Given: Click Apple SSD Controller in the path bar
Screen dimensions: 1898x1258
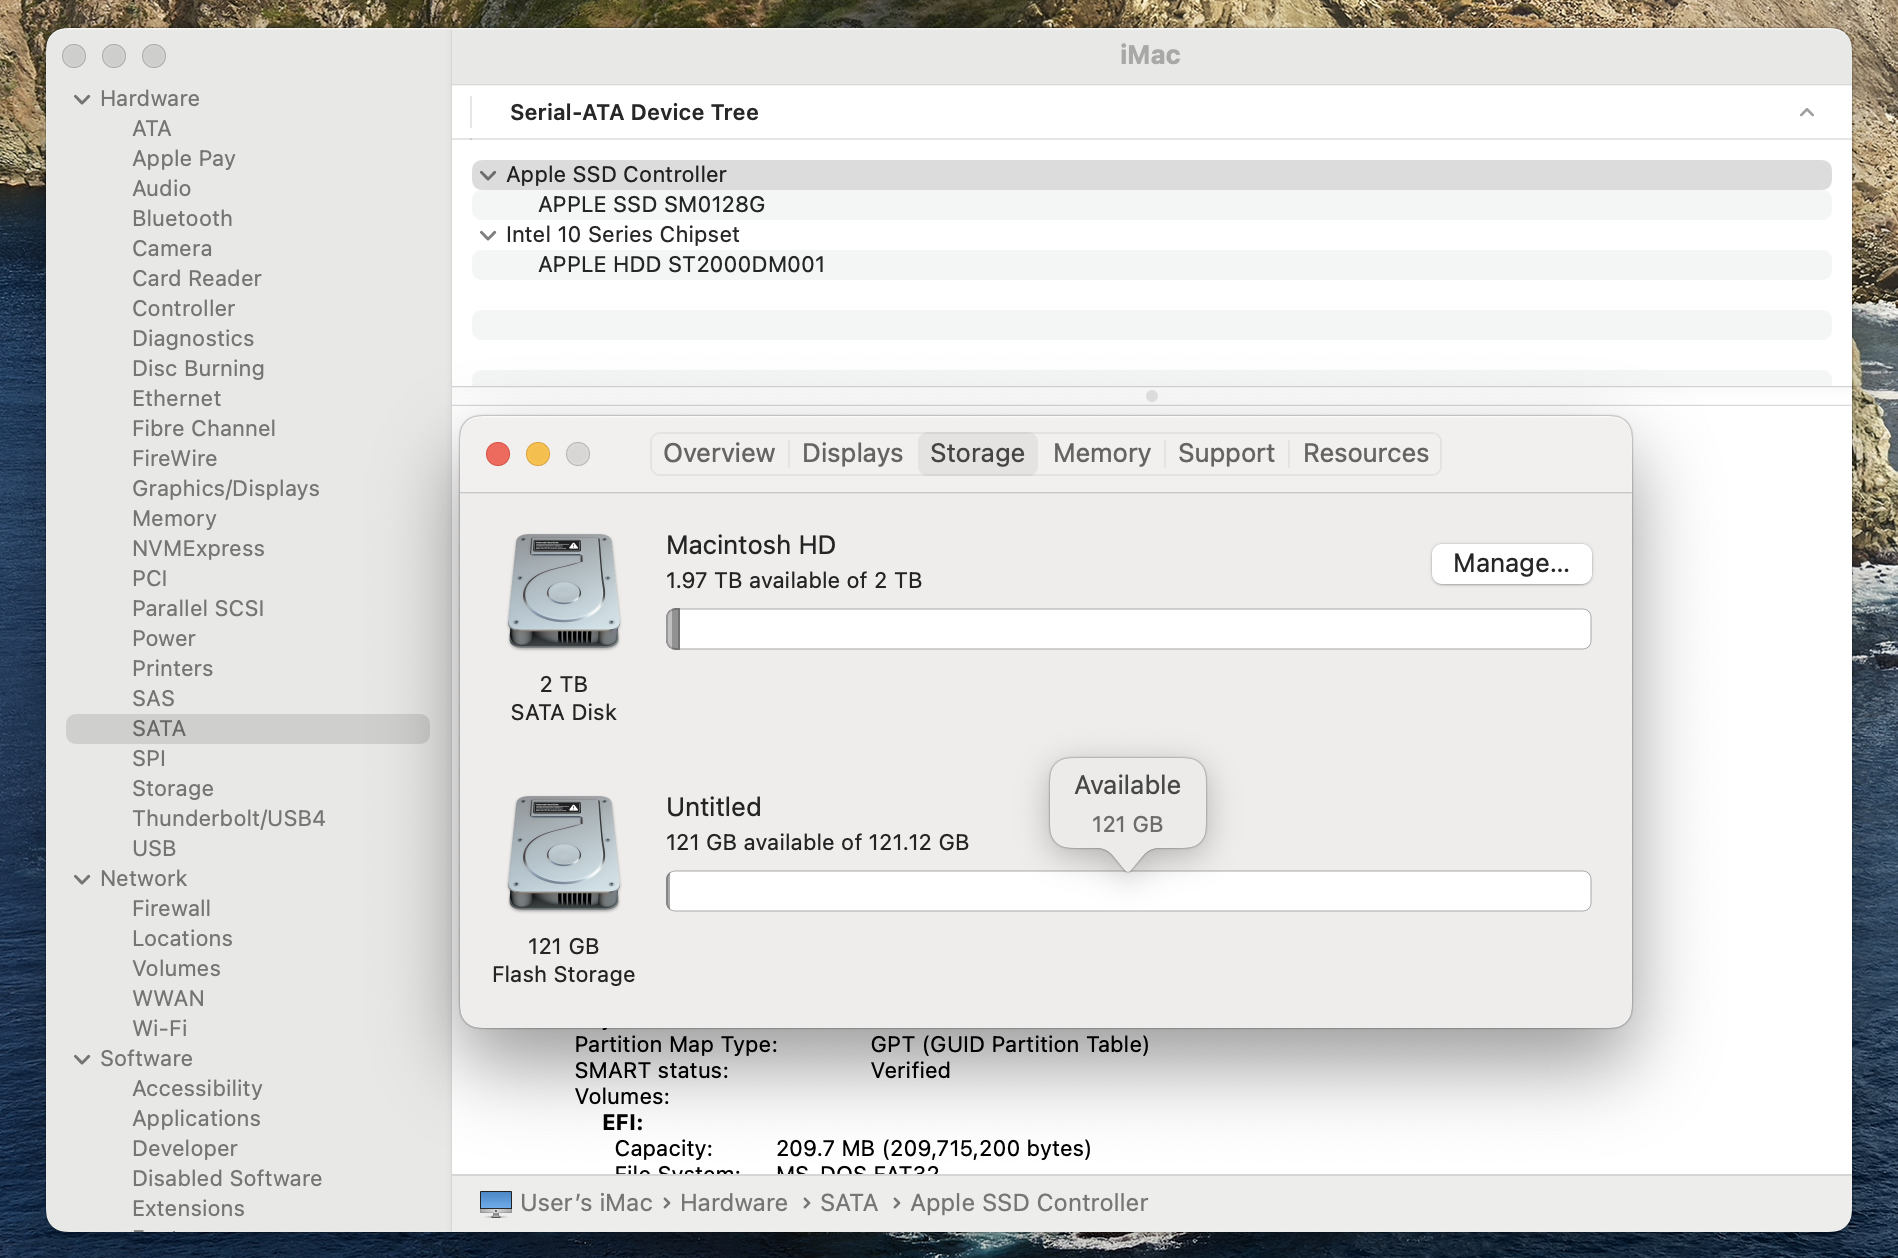Looking at the screenshot, I should point(1029,1203).
